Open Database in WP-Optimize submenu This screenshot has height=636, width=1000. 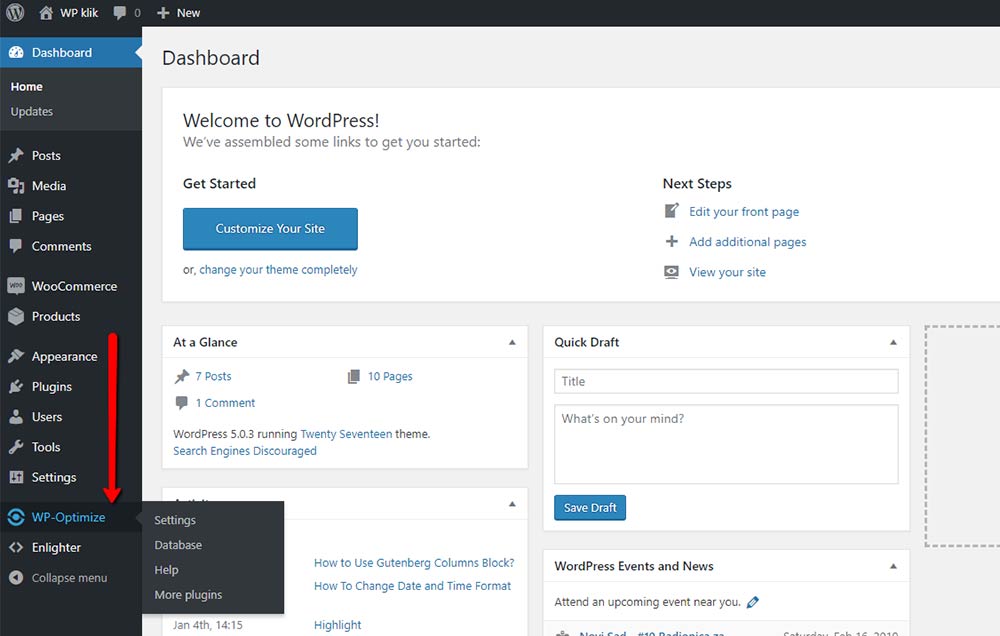tap(178, 545)
